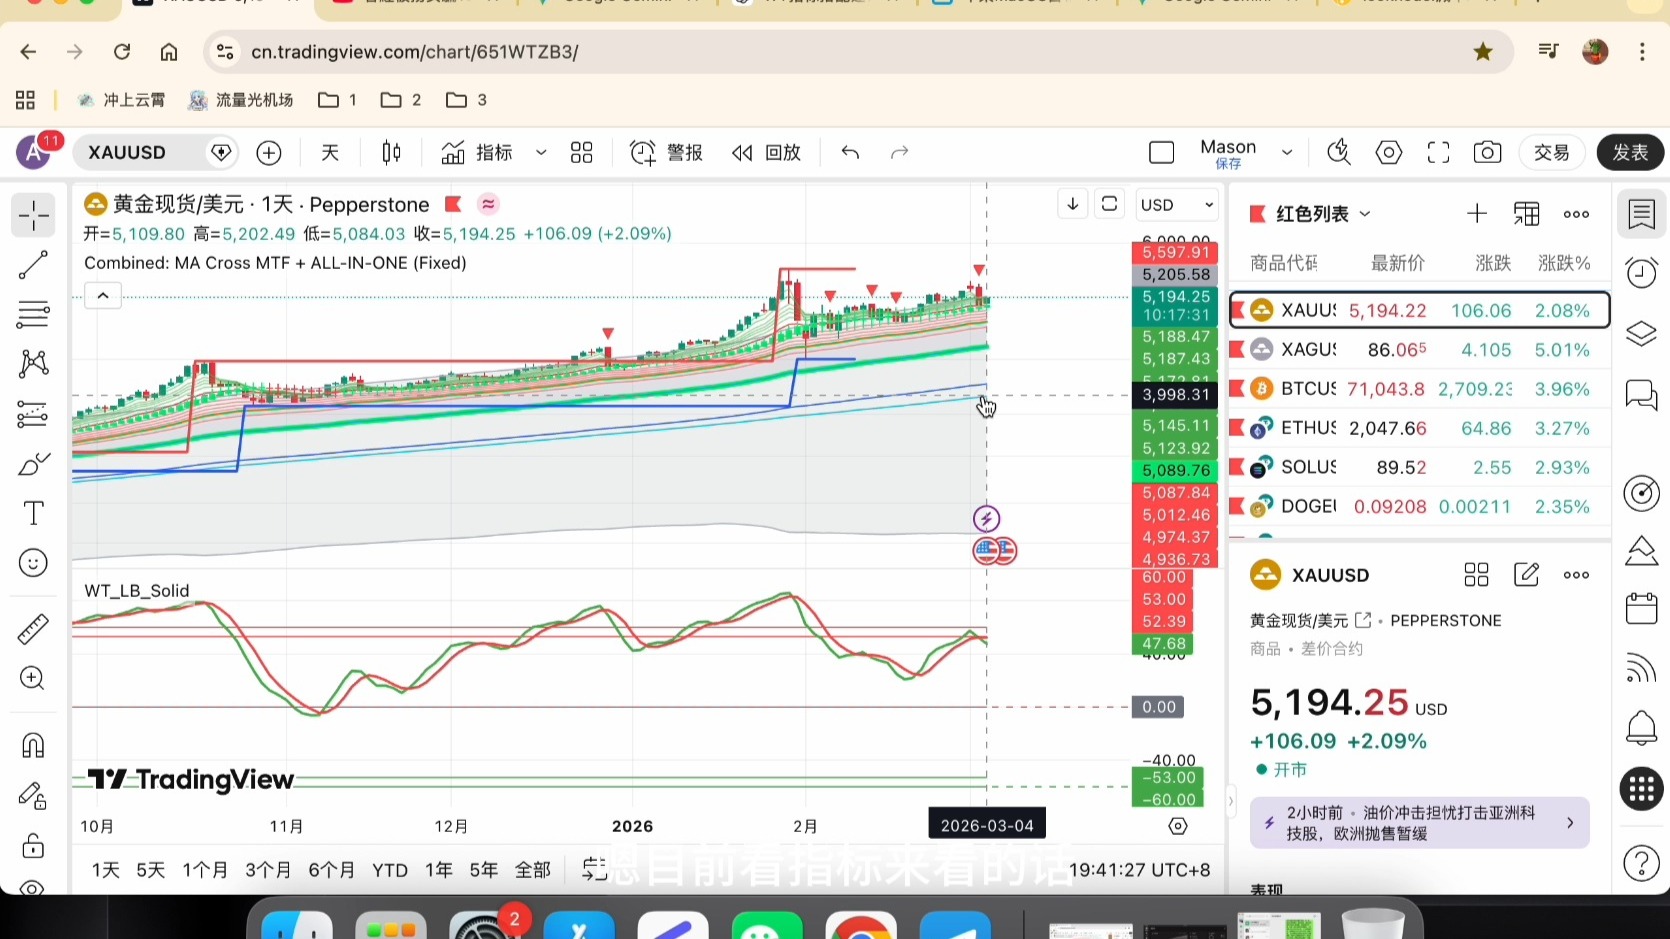The image size is (1670, 939).
Task: Open the candlestick chart style picker
Action: pyautogui.click(x=391, y=153)
